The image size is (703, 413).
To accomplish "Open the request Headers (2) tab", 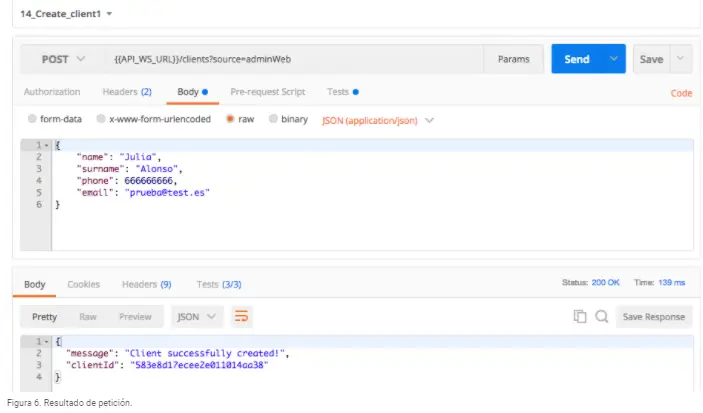I will [x=127, y=92].
